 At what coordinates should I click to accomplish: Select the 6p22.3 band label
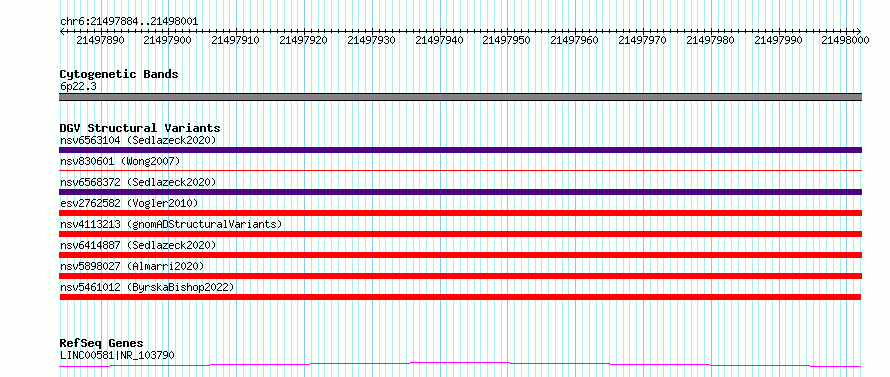[77, 86]
